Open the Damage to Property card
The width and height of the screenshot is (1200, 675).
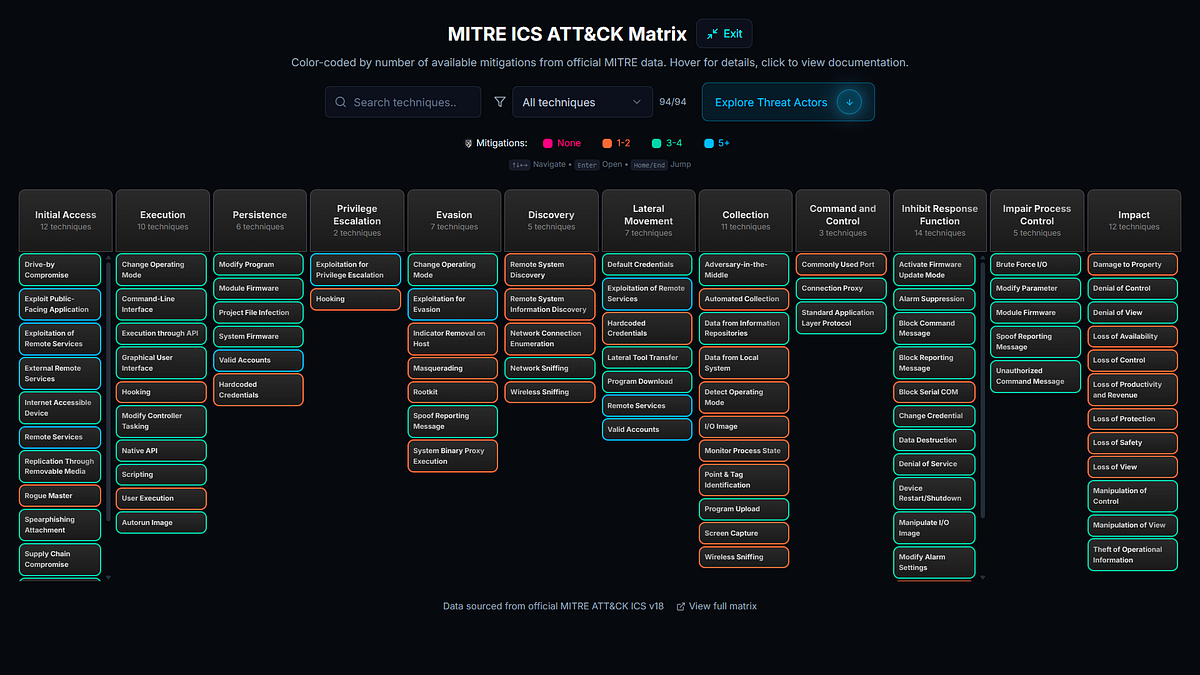point(1133,265)
